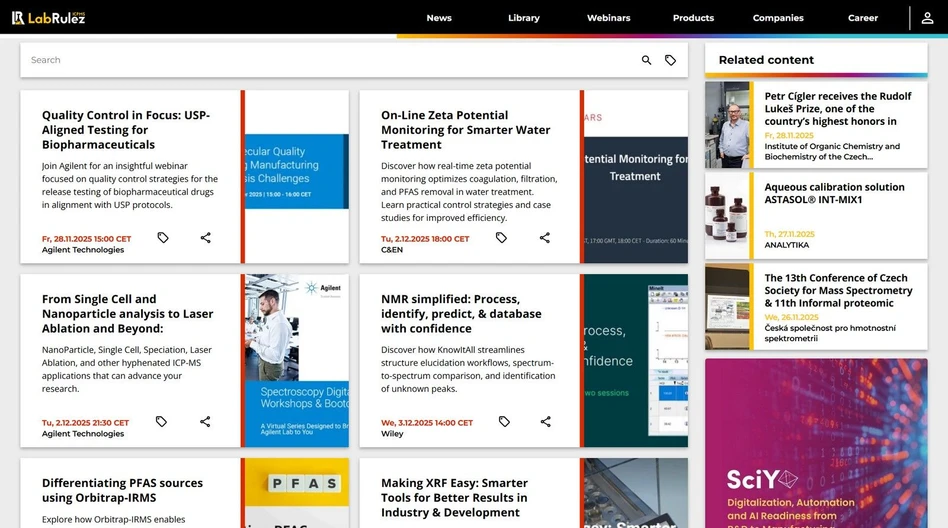The height and width of the screenshot is (528, 948).
Task: Click Agilent Spectroscopy Digital Workshops image
Action: 297,360
